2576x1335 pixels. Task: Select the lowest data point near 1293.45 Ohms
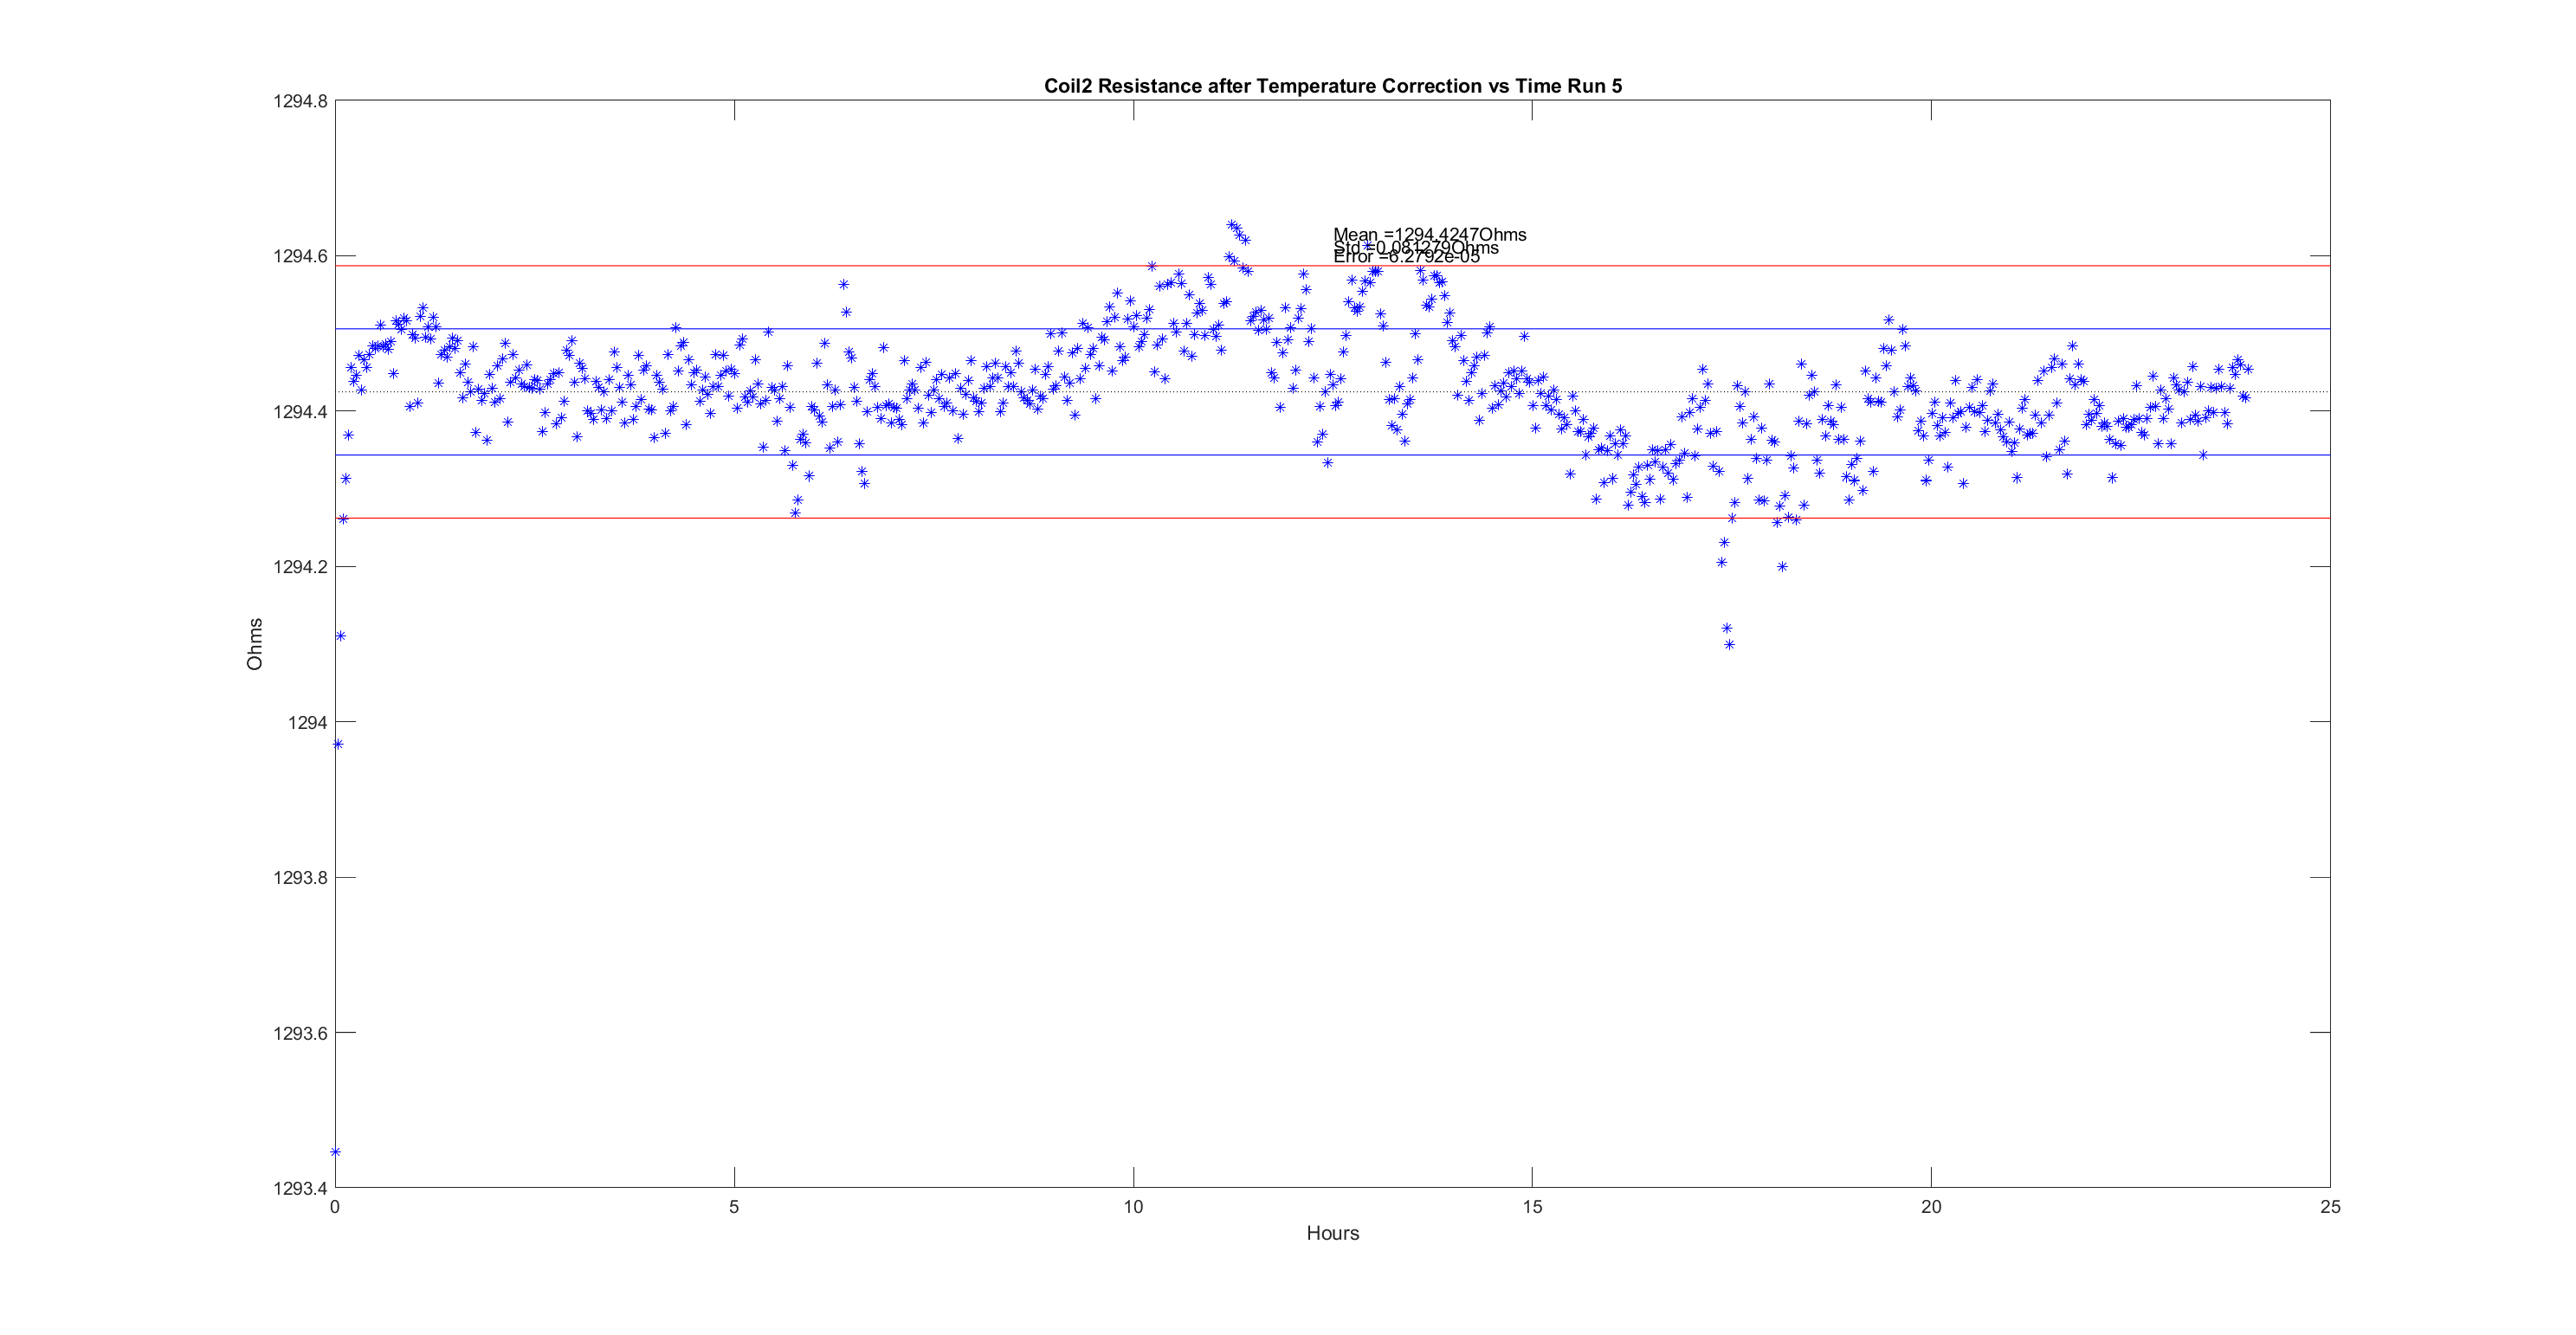click(x=336, y=1152)
